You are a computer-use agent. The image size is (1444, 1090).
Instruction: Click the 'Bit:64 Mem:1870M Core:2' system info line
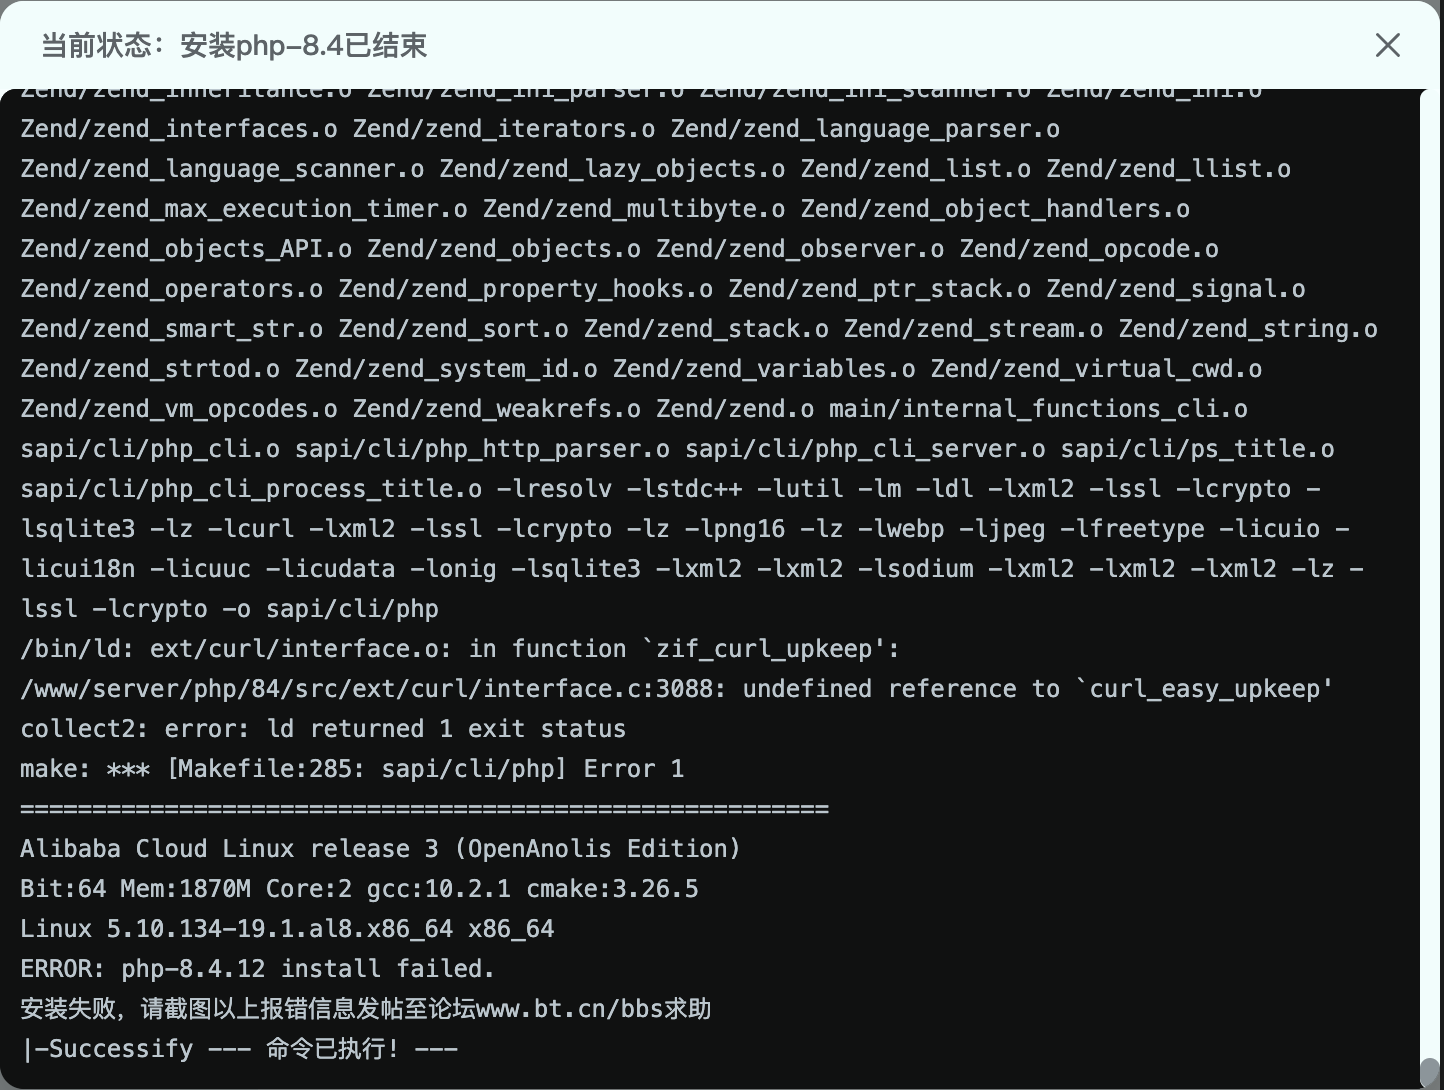359,888
